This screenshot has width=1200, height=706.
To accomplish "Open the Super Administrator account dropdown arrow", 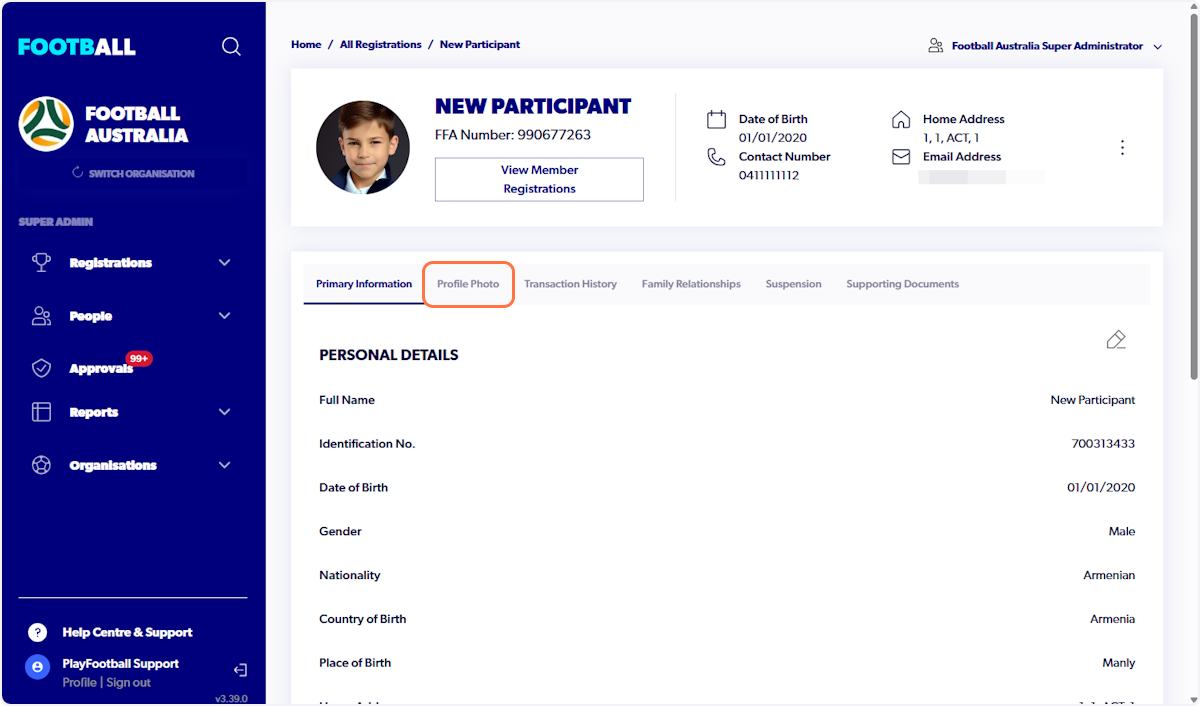I will (1158, 47).
